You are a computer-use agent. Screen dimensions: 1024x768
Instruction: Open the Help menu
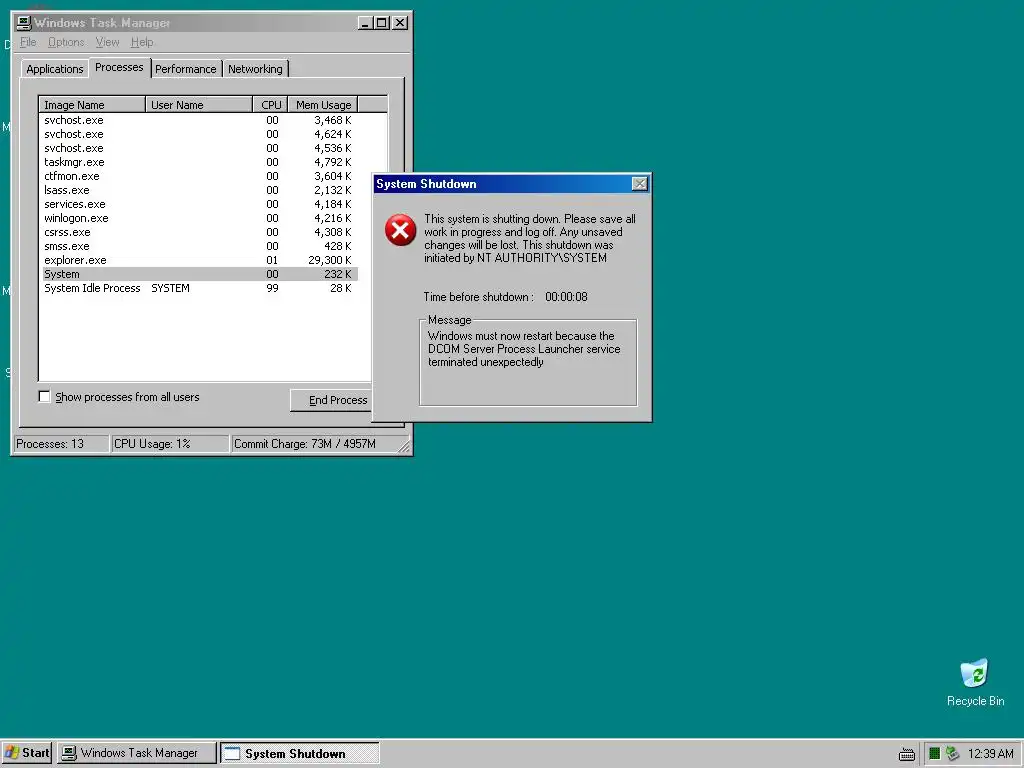[142, 42]
